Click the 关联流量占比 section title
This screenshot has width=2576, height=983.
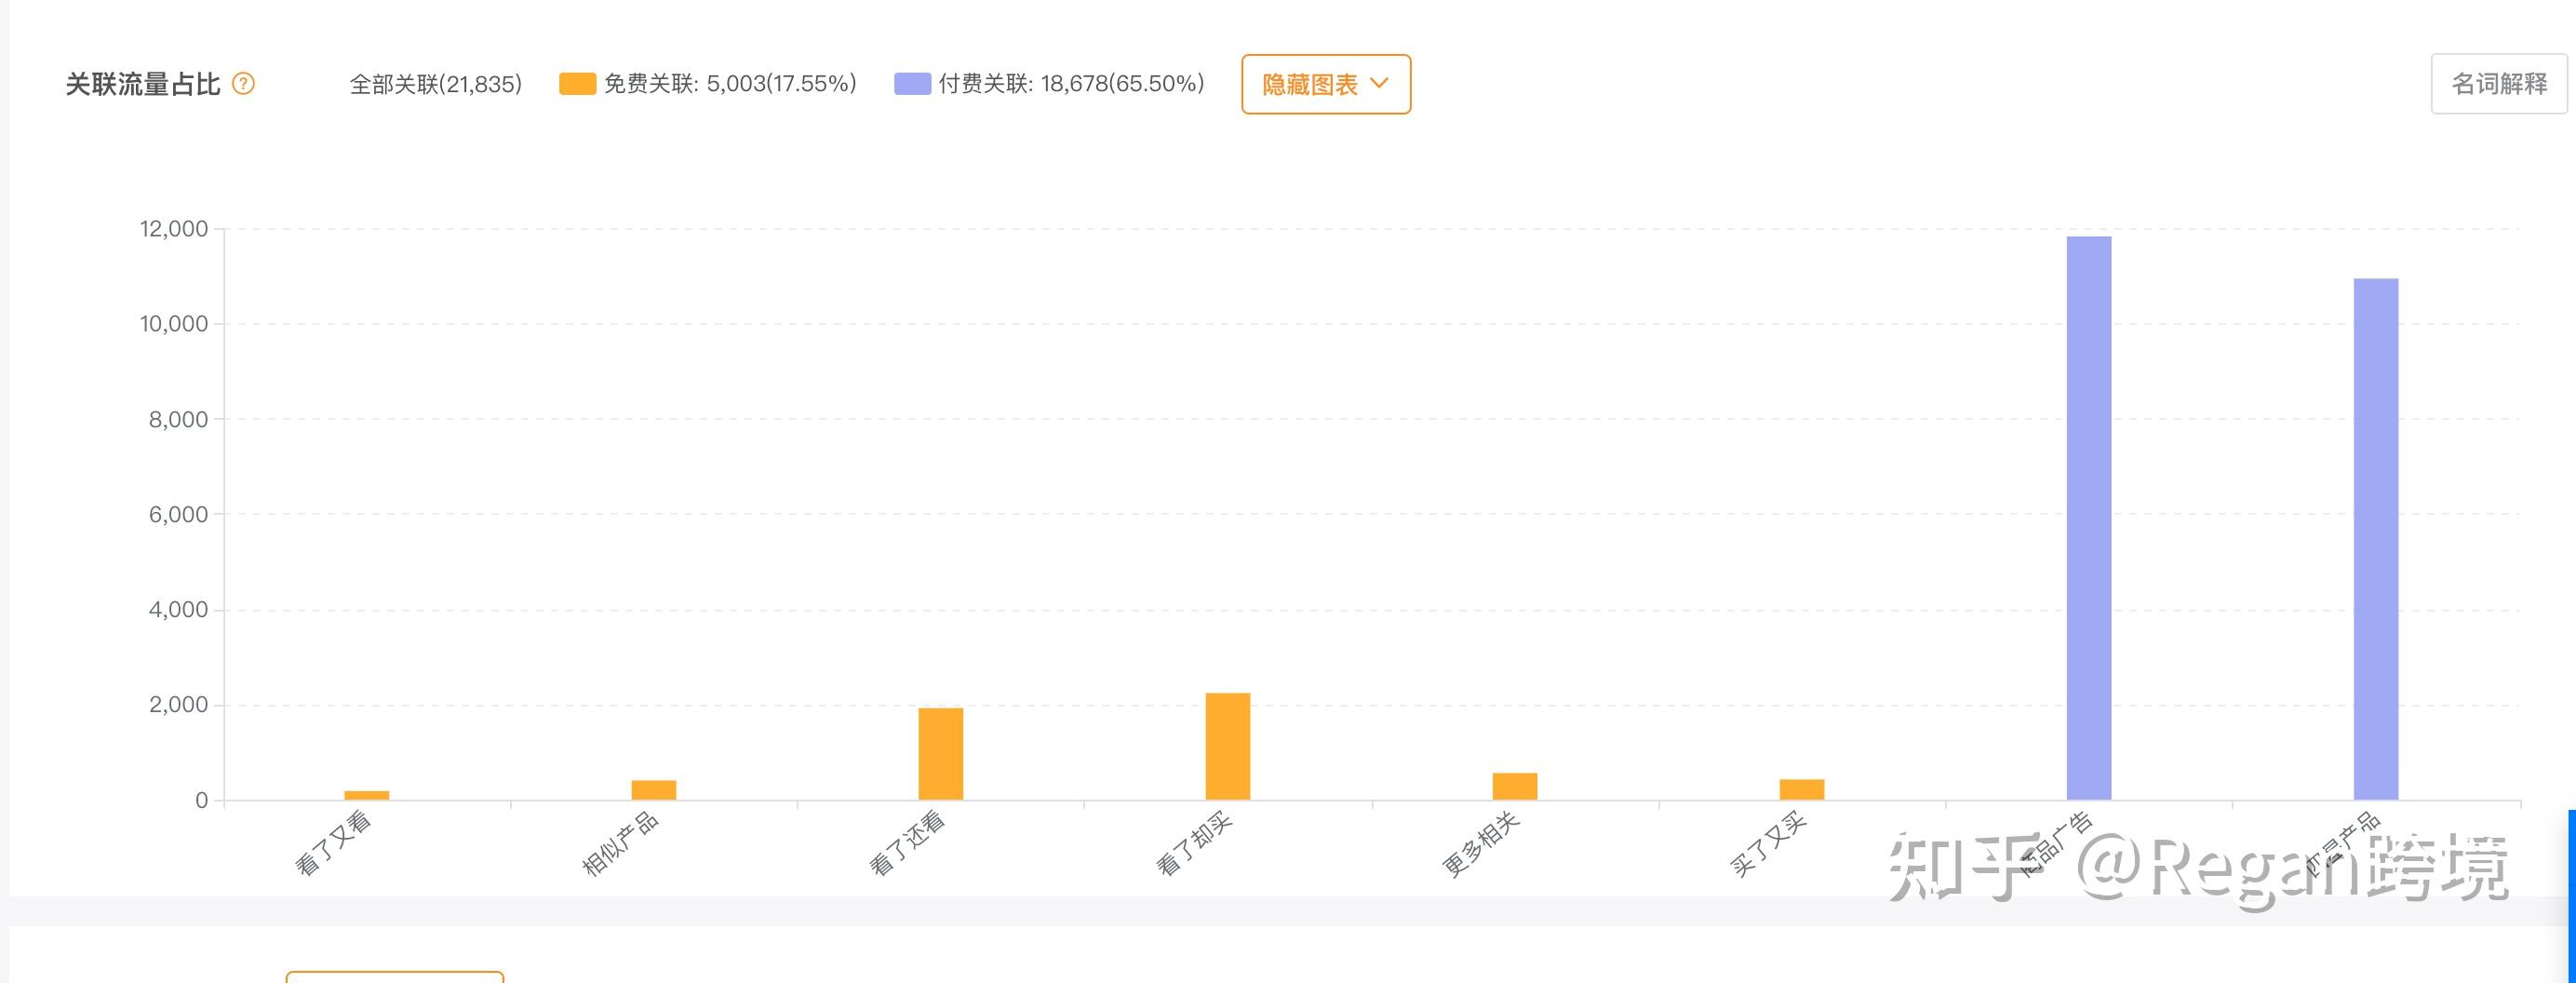coord(143,84)
